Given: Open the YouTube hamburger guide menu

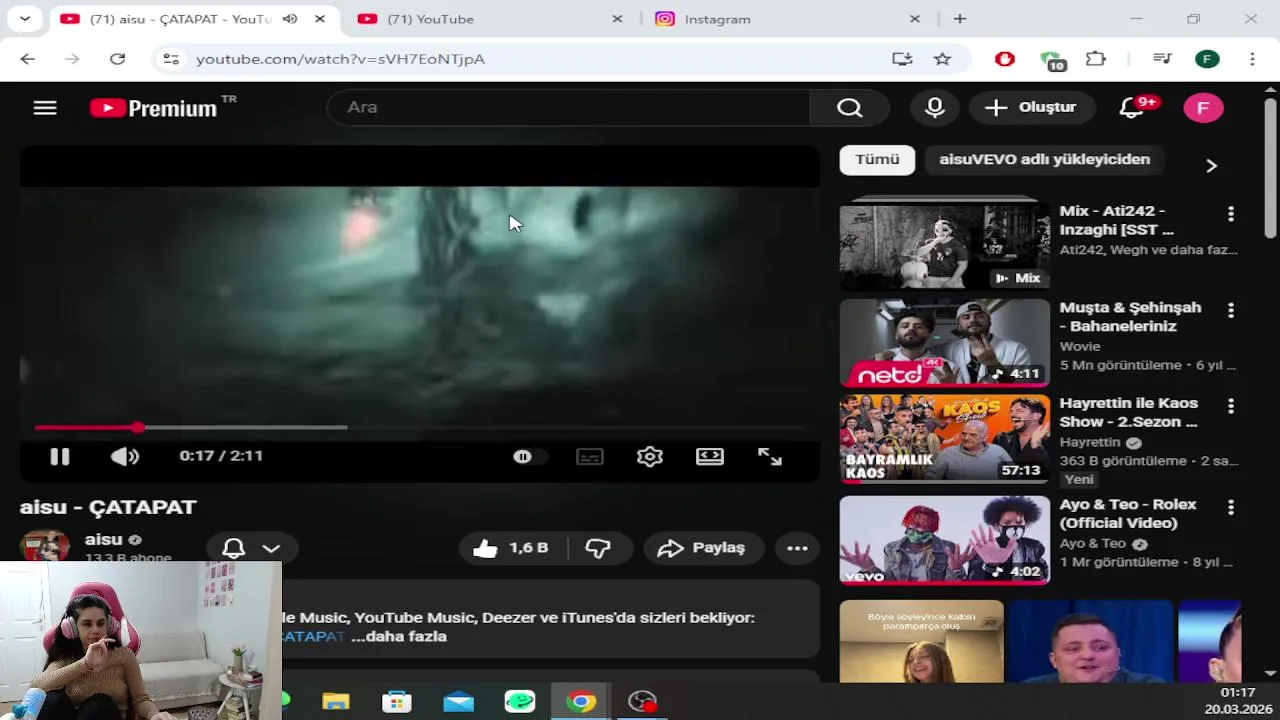Looking at the screenshot, I should [x=45, y=108].
